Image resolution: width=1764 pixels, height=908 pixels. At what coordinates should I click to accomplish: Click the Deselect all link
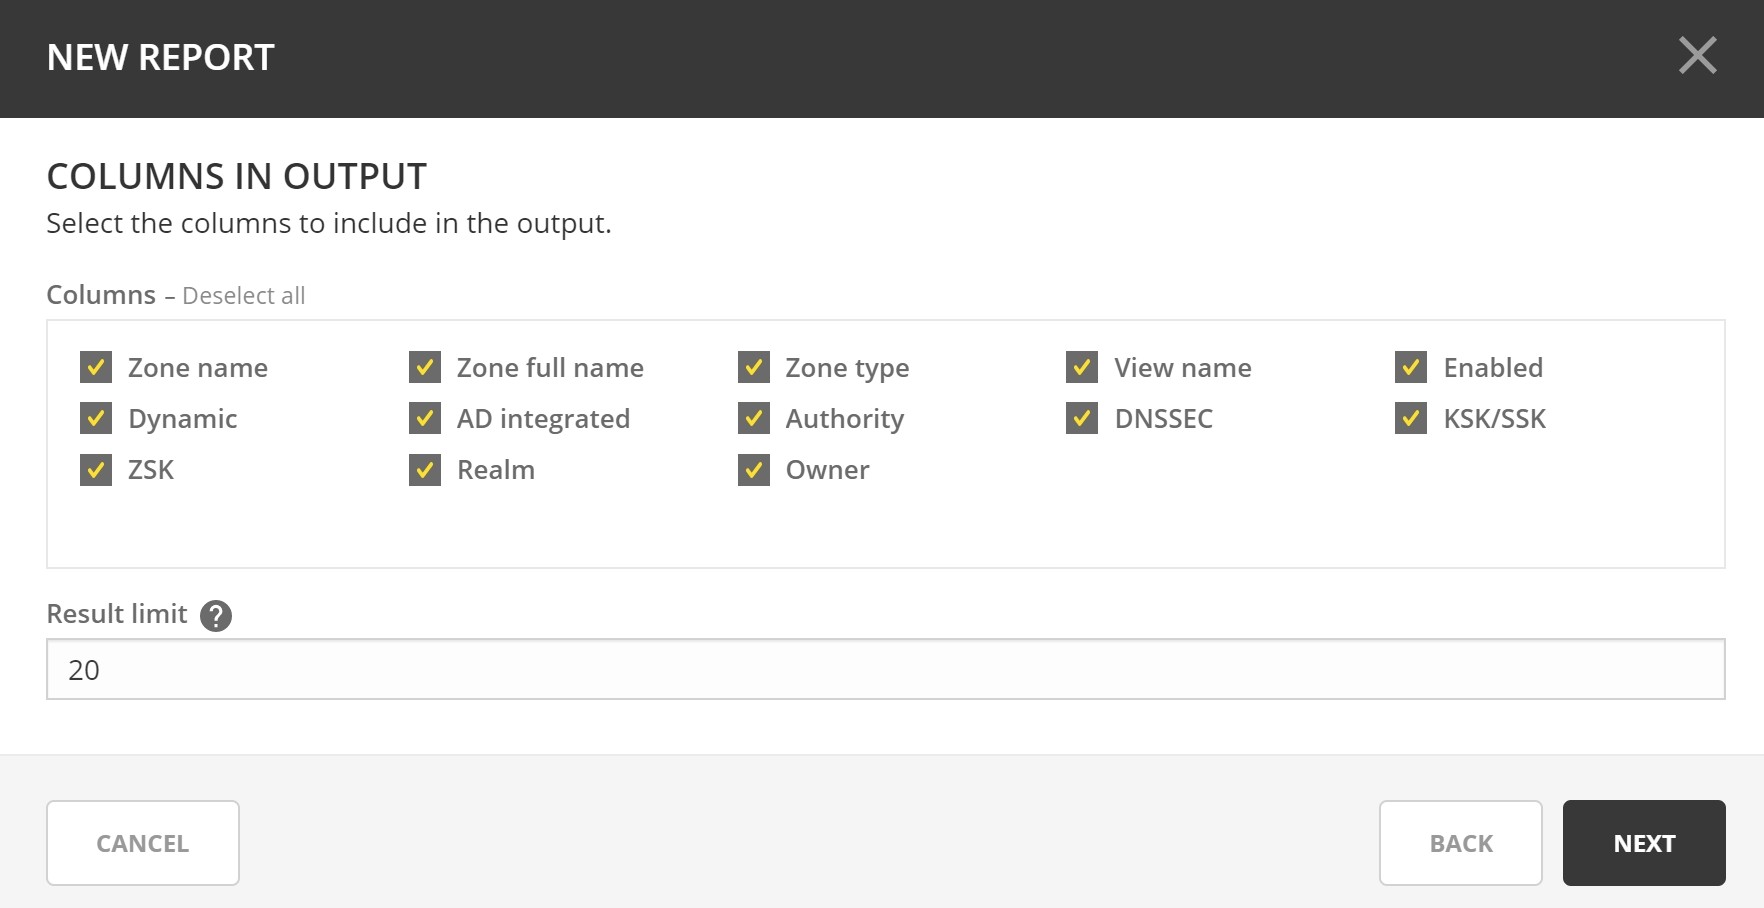(243, 296)
